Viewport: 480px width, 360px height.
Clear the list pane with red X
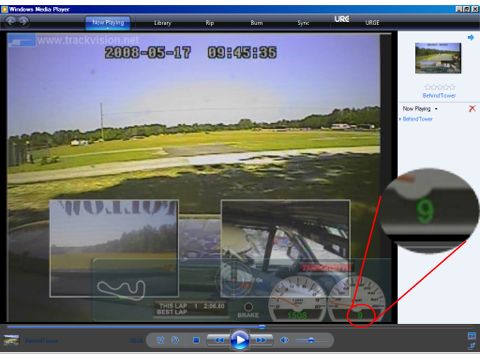tap(472, 108)
